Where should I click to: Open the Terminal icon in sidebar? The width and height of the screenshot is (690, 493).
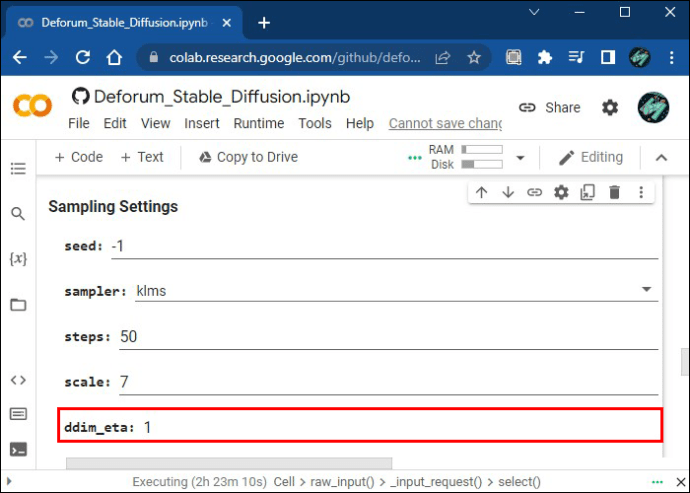tap(18, 450)
